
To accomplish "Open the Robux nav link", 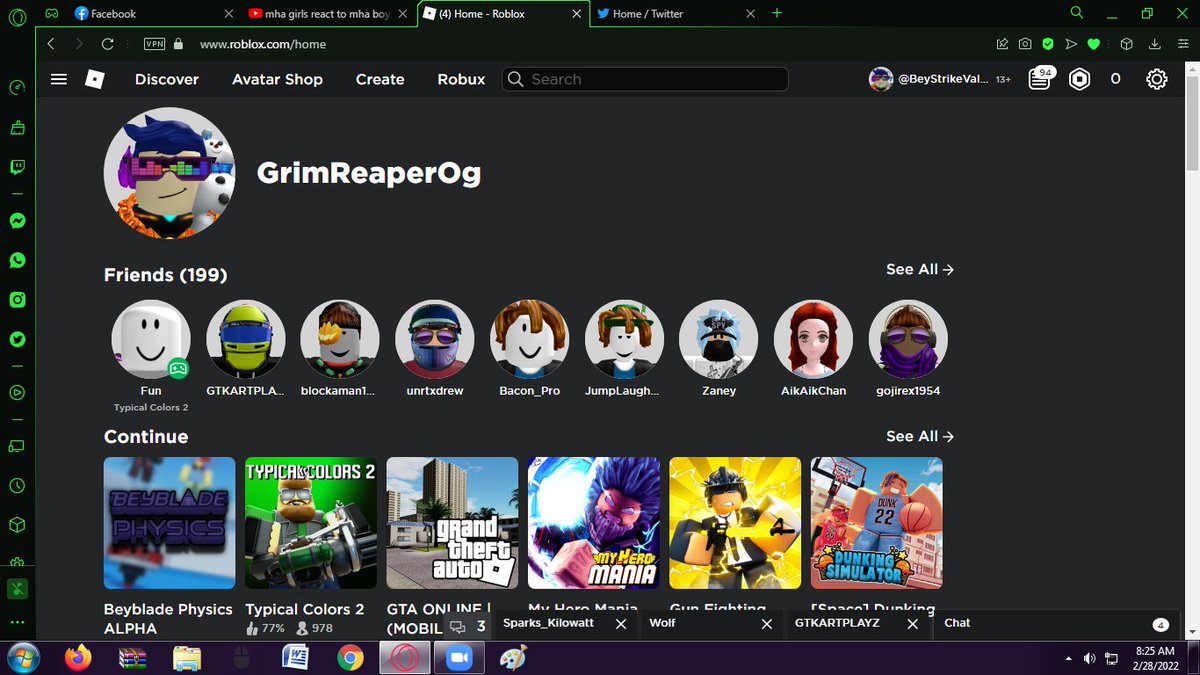I will tap(461, 79).
